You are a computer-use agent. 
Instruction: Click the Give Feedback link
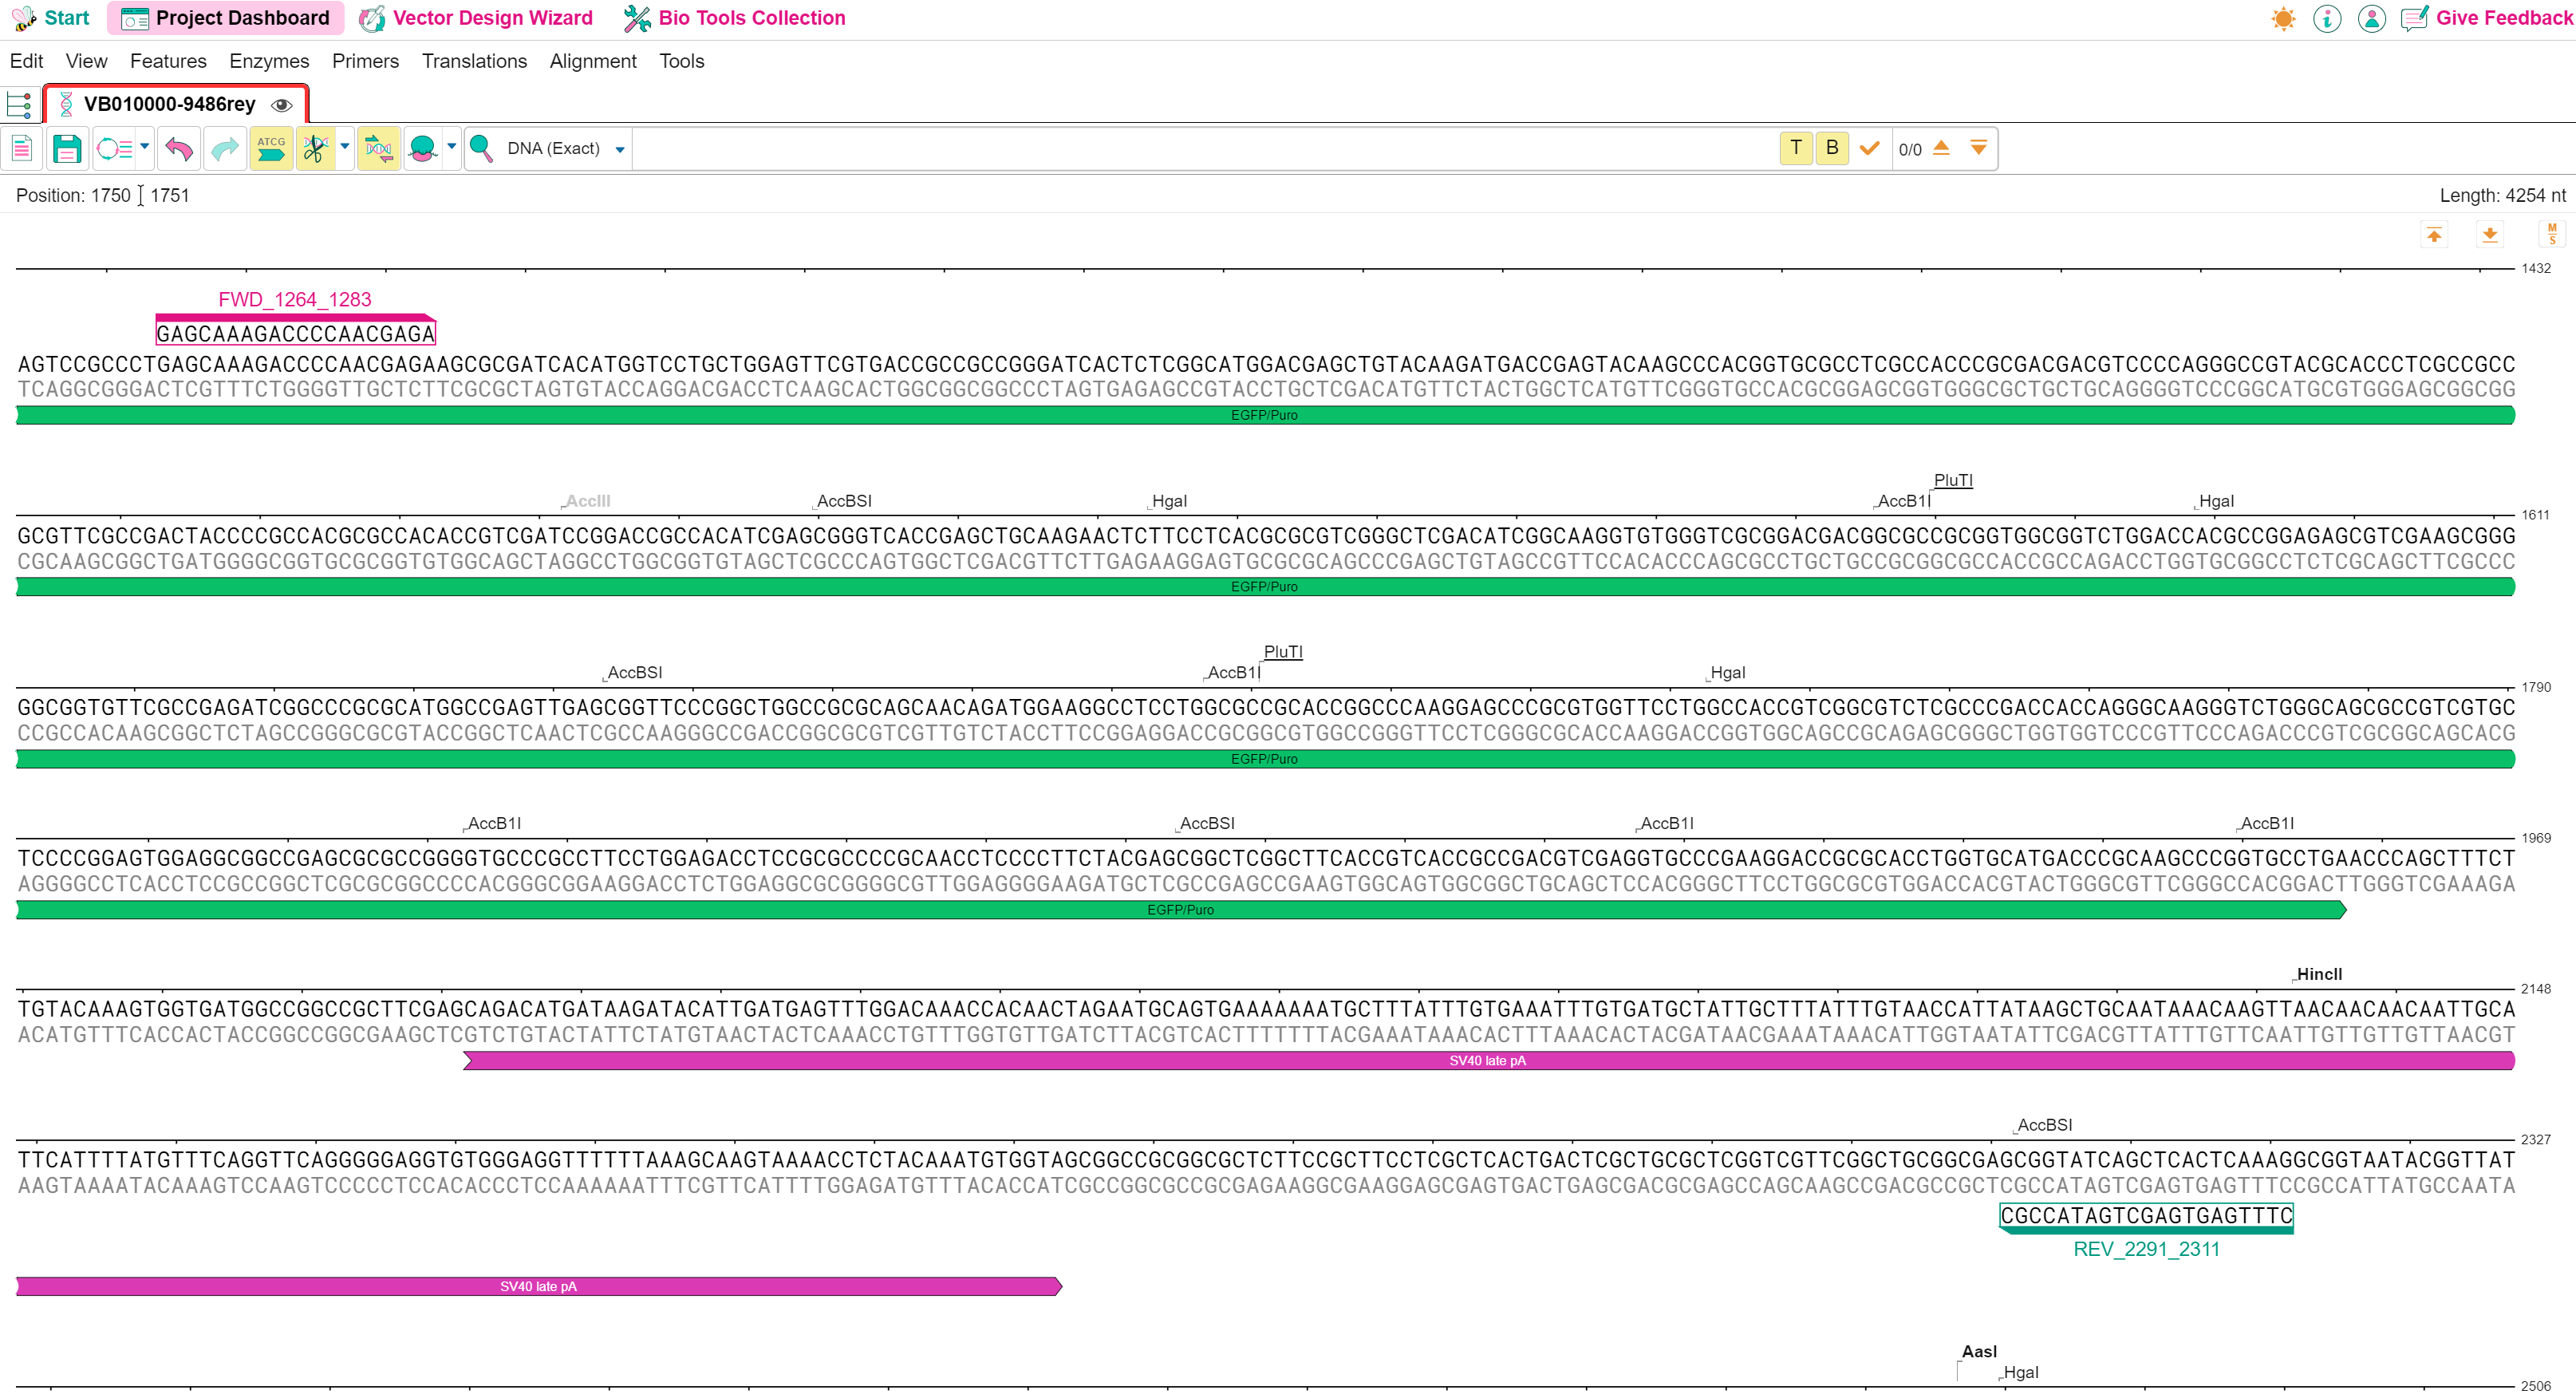point(2502,18)
